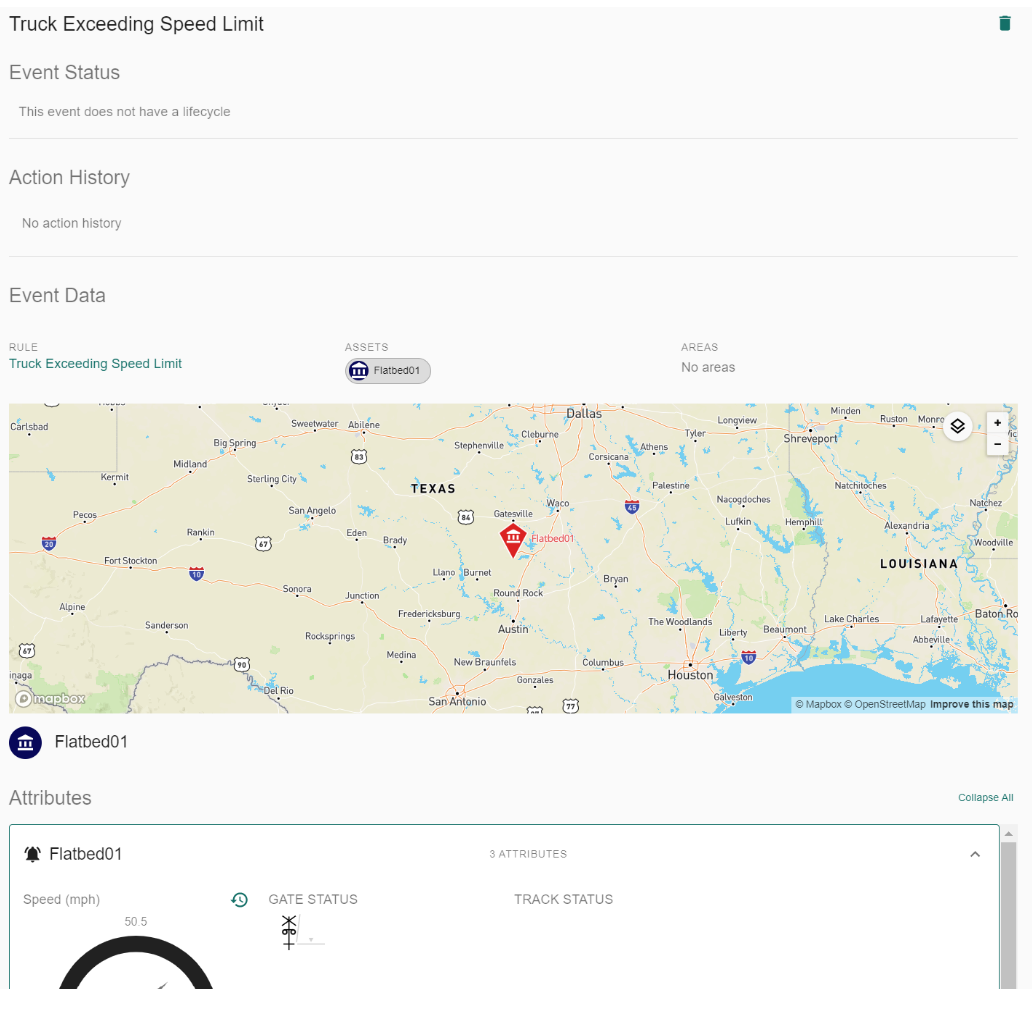Zoom out on the map

click(x=997, y=444)
